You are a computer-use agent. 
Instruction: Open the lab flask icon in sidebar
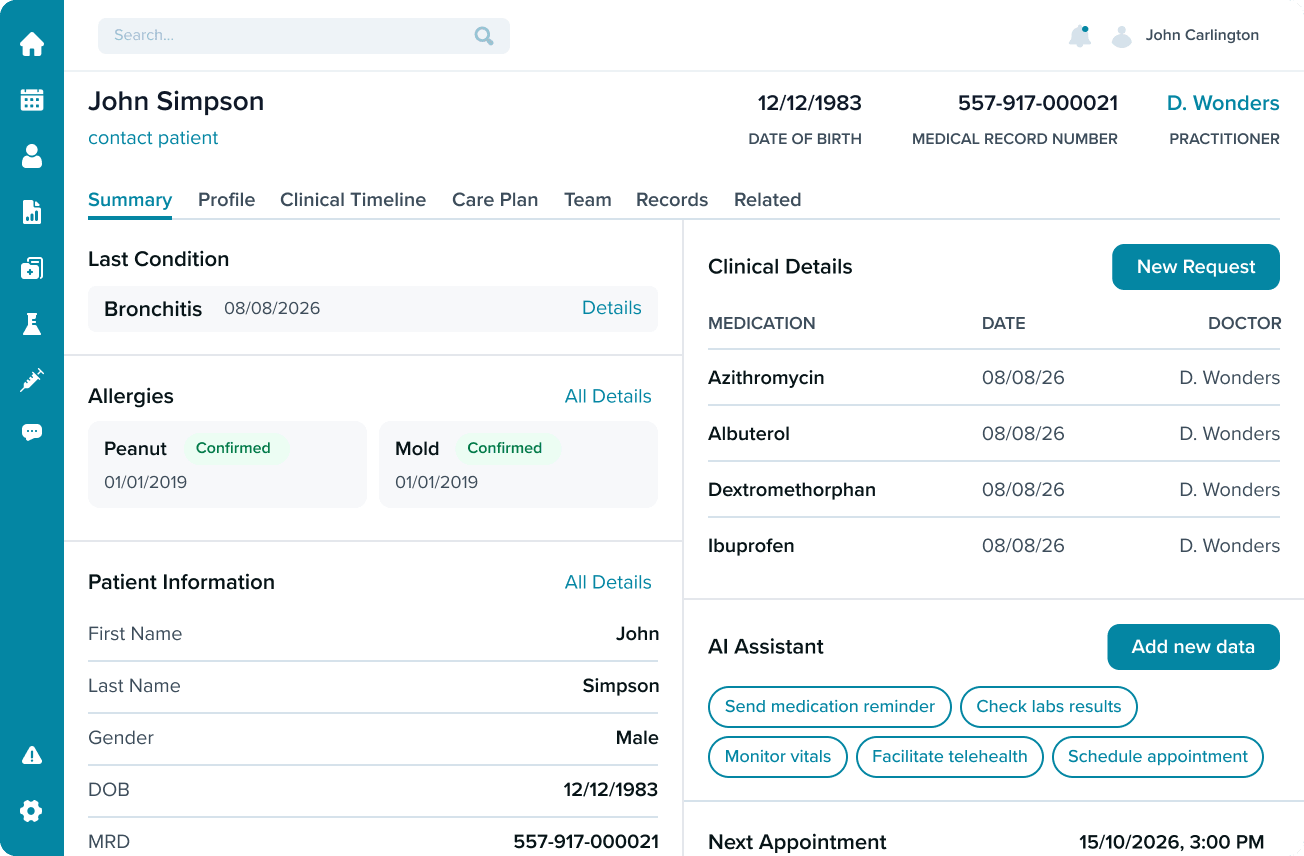(x=32, y=324)
